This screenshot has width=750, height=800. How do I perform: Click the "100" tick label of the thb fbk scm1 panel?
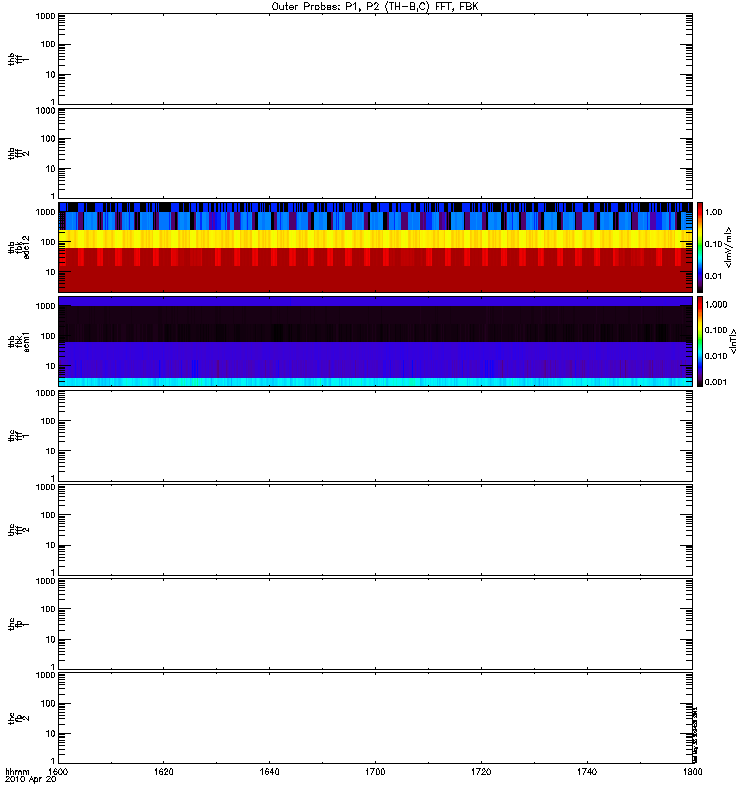(x=48, y=336)
